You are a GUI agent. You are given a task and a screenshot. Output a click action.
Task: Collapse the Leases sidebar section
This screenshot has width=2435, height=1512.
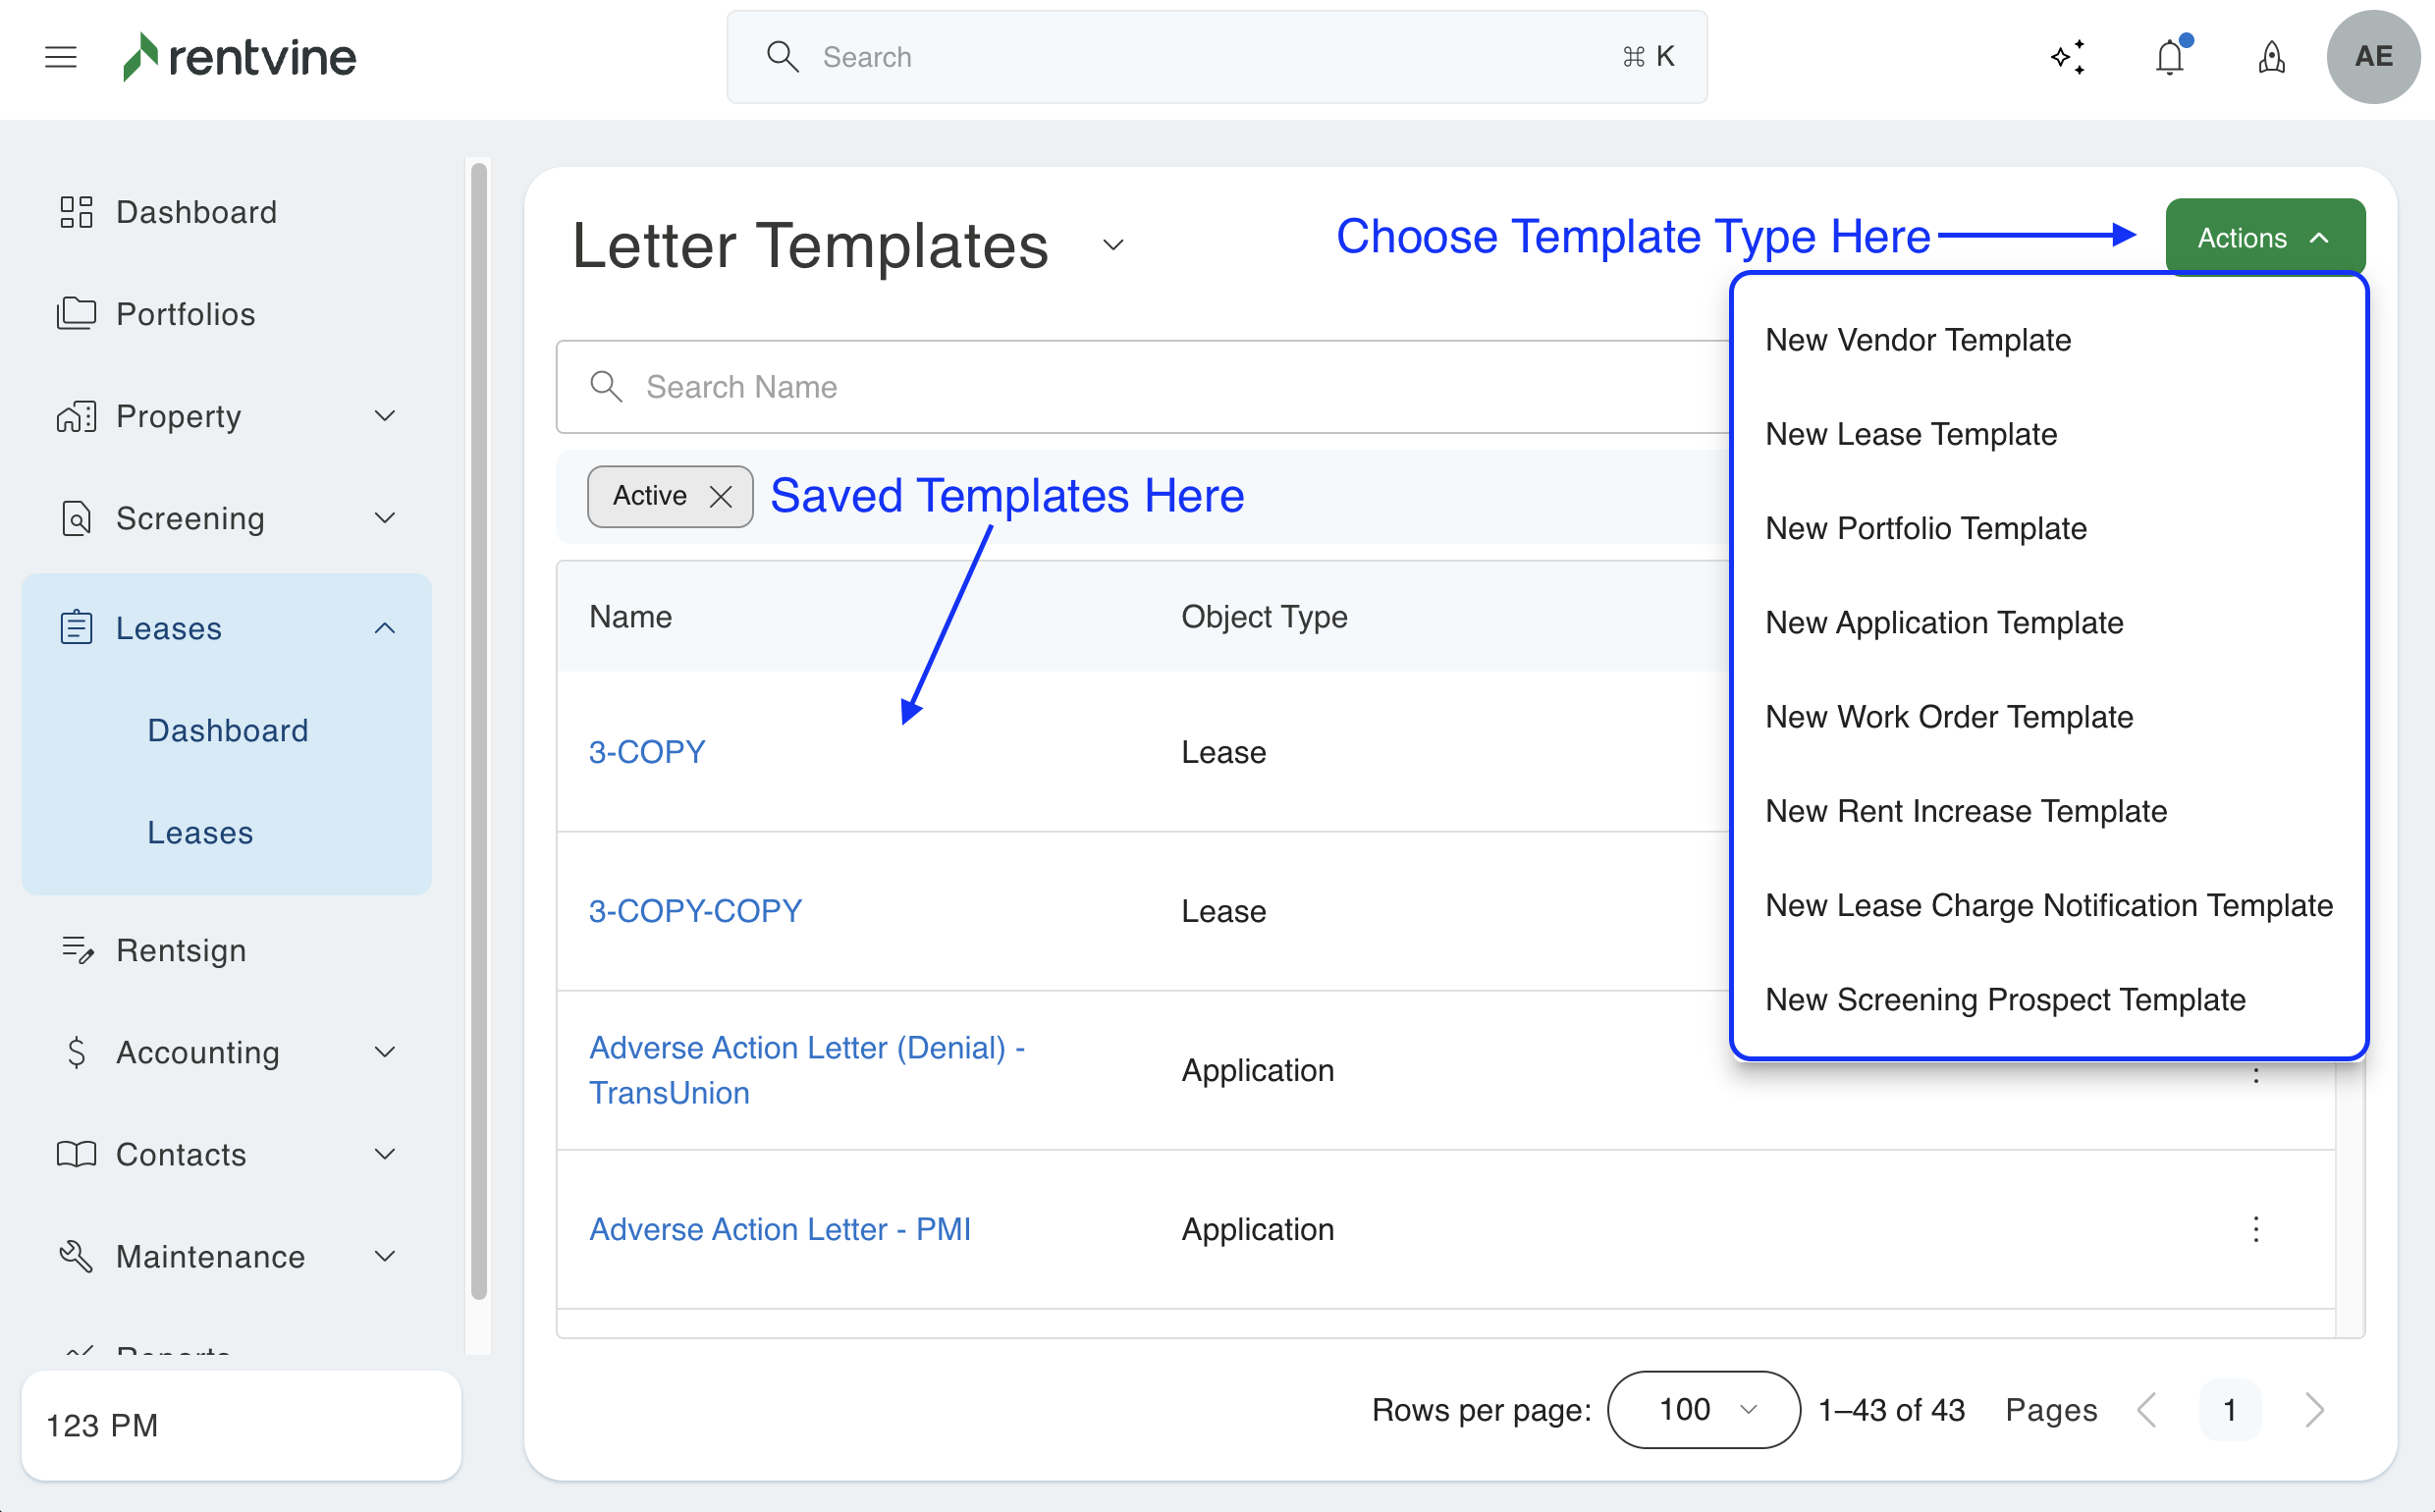(x=384, y=628)
